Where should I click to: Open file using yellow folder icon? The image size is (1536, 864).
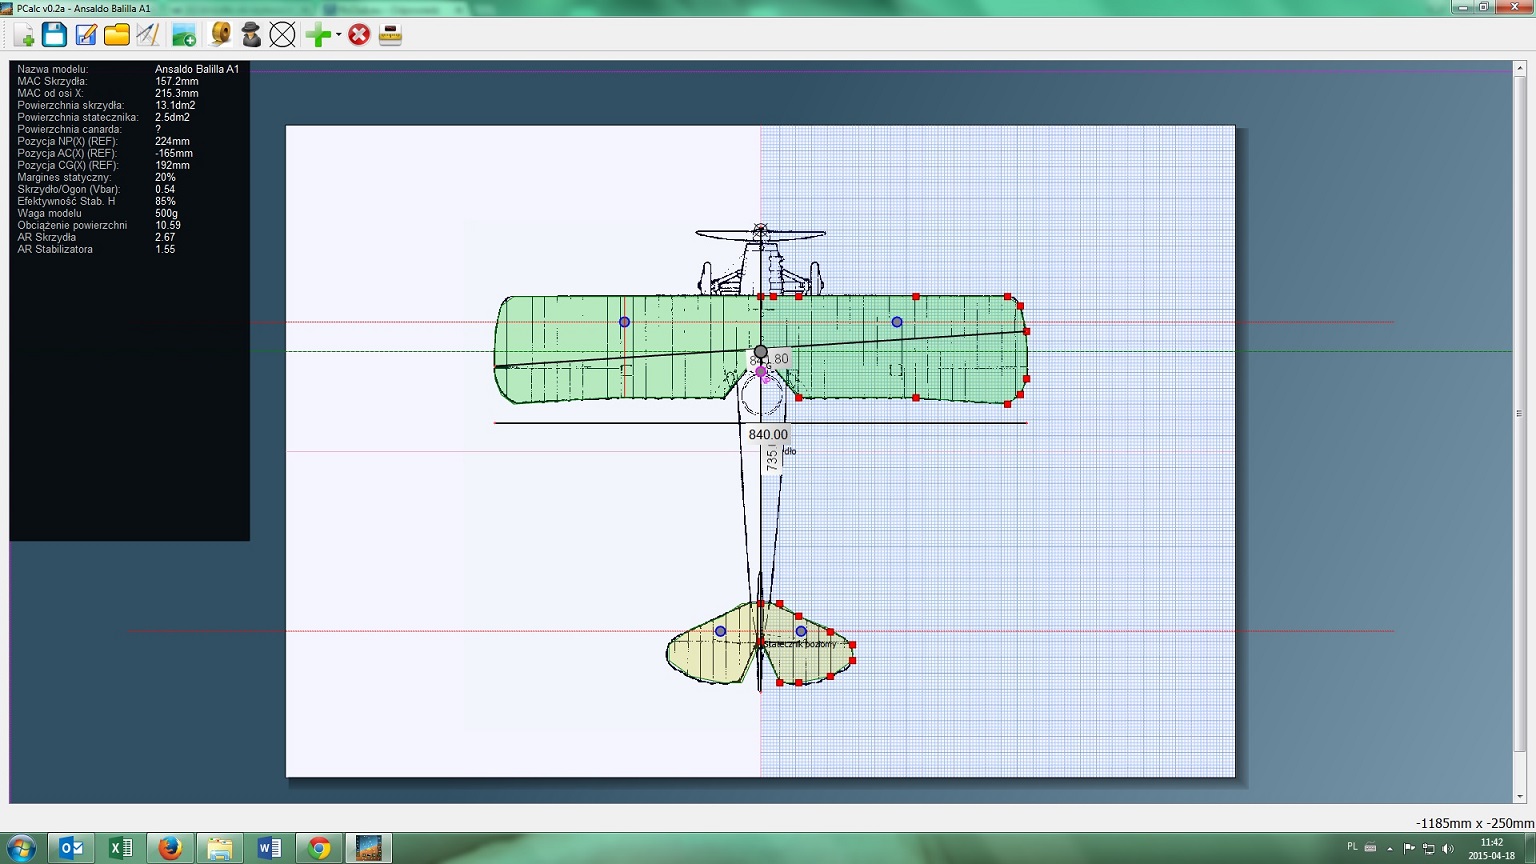(x=117, y=35)
